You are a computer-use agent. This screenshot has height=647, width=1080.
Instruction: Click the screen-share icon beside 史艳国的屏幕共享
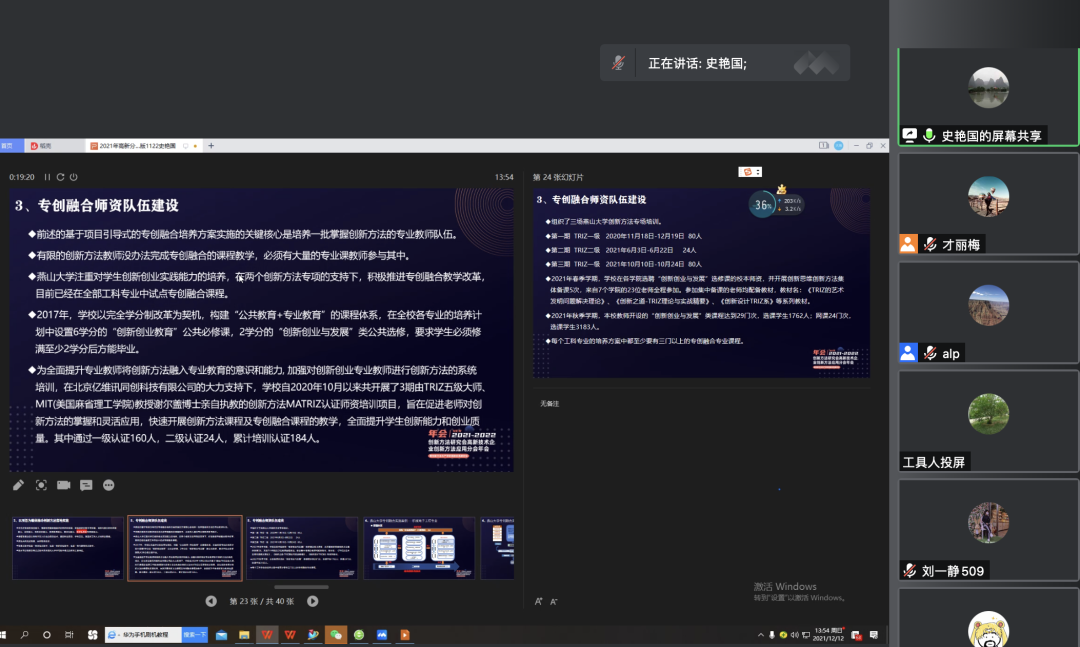[909, 134]
